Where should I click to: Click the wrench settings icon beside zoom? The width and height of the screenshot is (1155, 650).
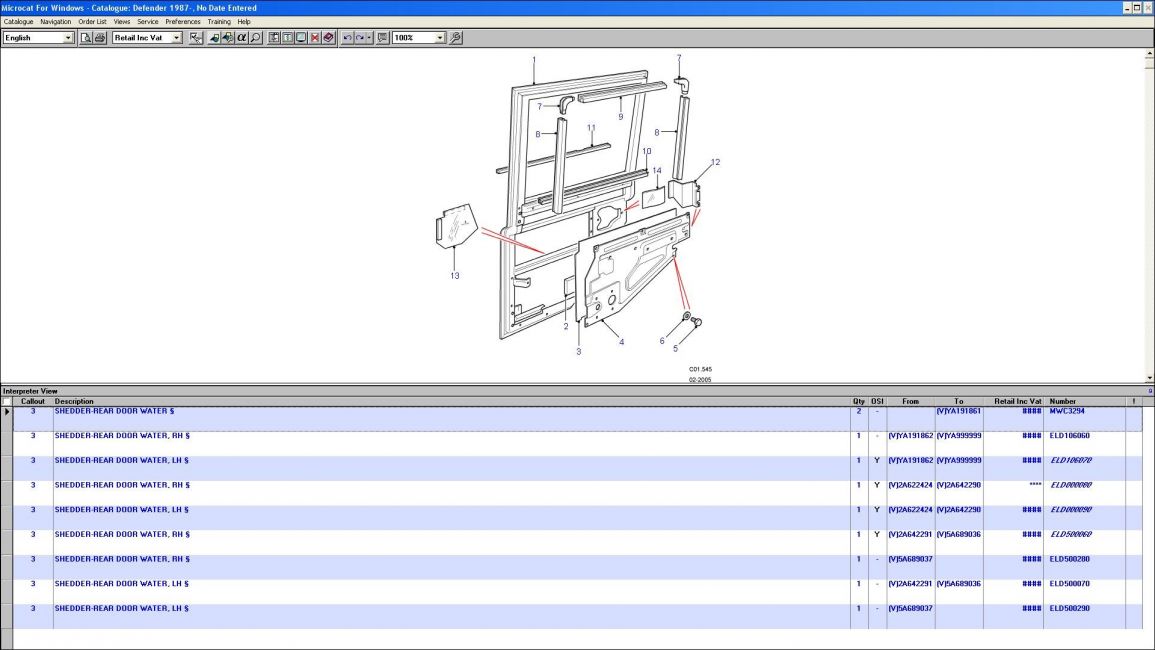(456, 38)
